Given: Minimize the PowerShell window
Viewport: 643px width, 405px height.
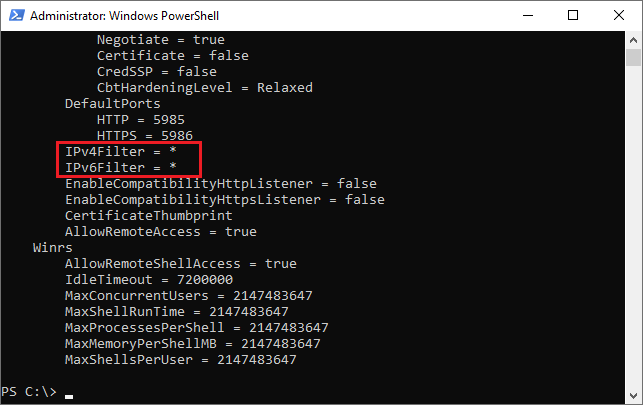Looking at the screenshot, I should tap(528, 16).
